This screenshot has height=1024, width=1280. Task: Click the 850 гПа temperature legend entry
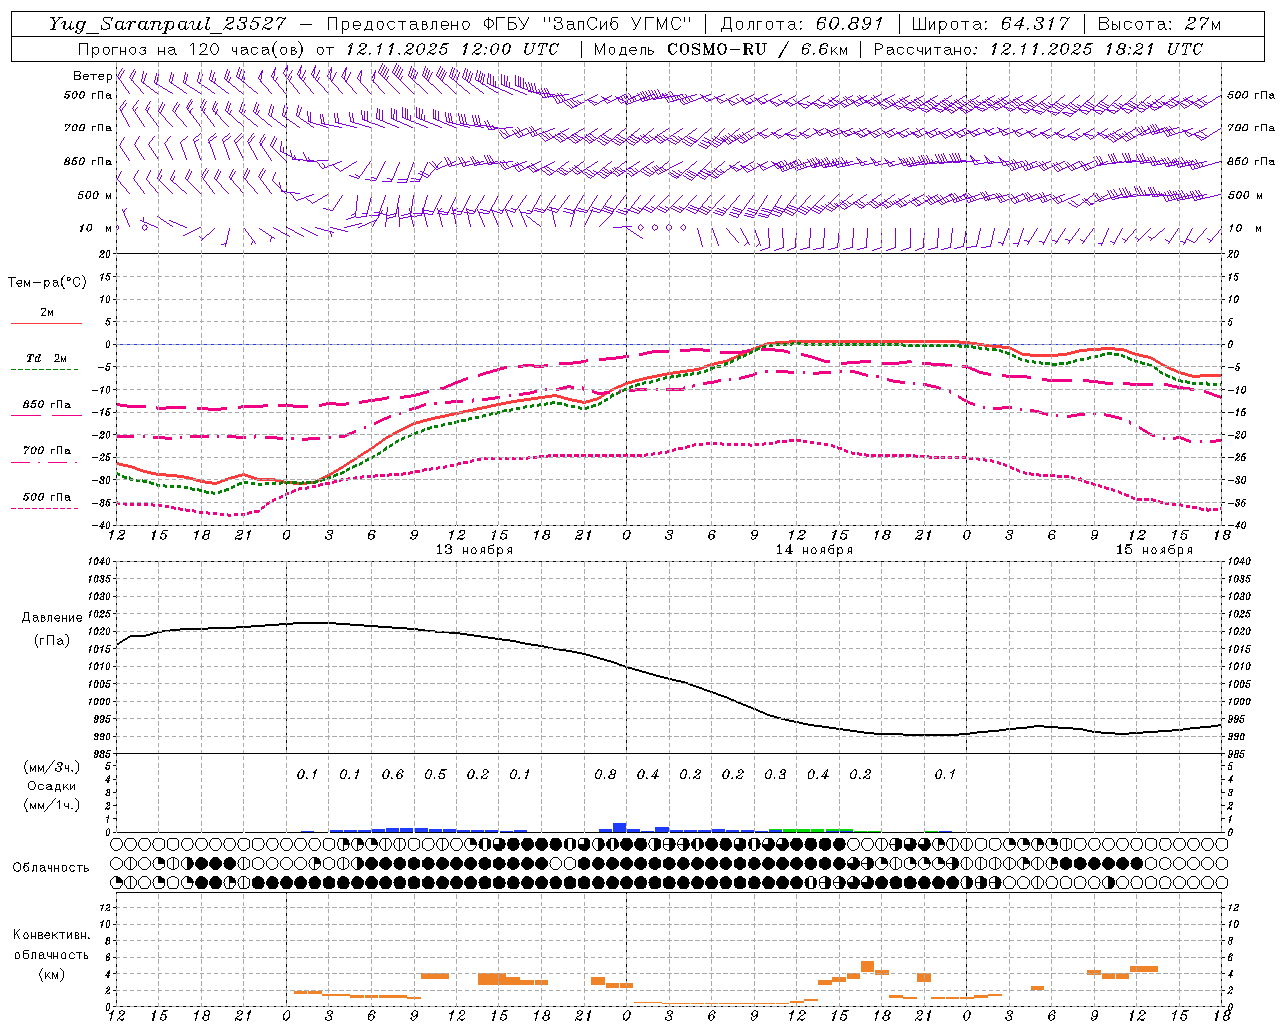47,405
